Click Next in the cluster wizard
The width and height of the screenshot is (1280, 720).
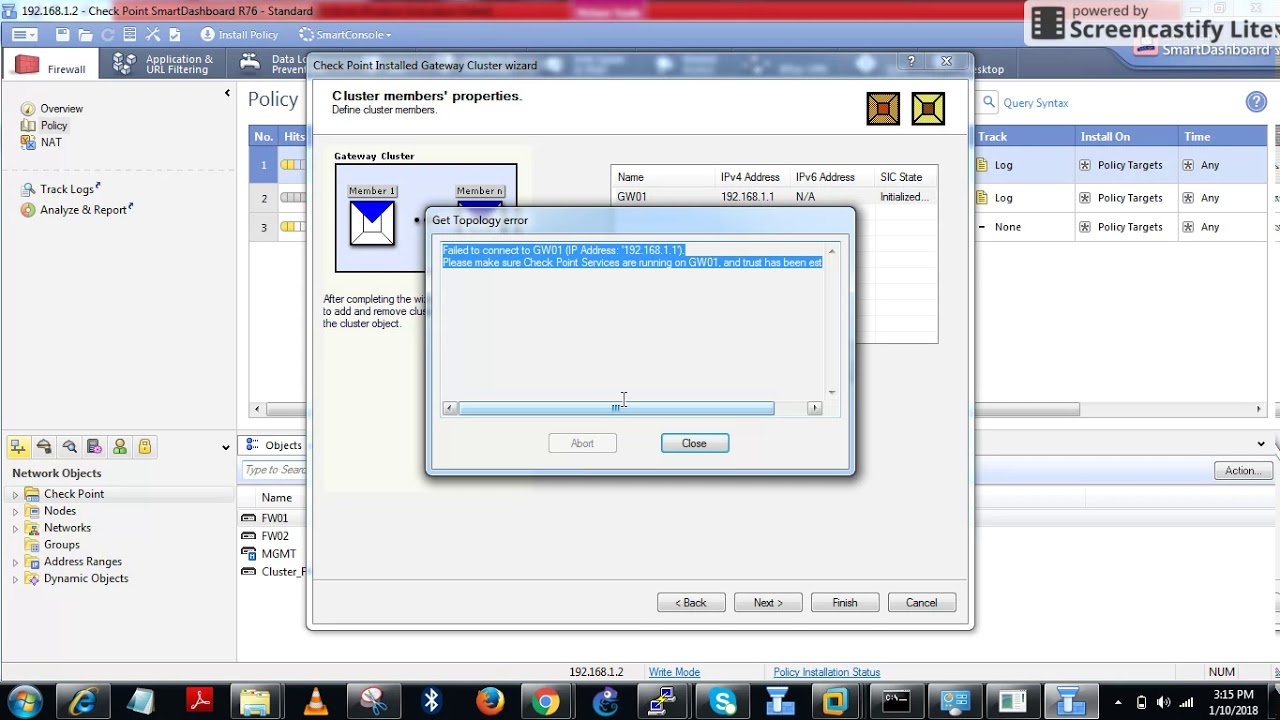pos(768,603)
